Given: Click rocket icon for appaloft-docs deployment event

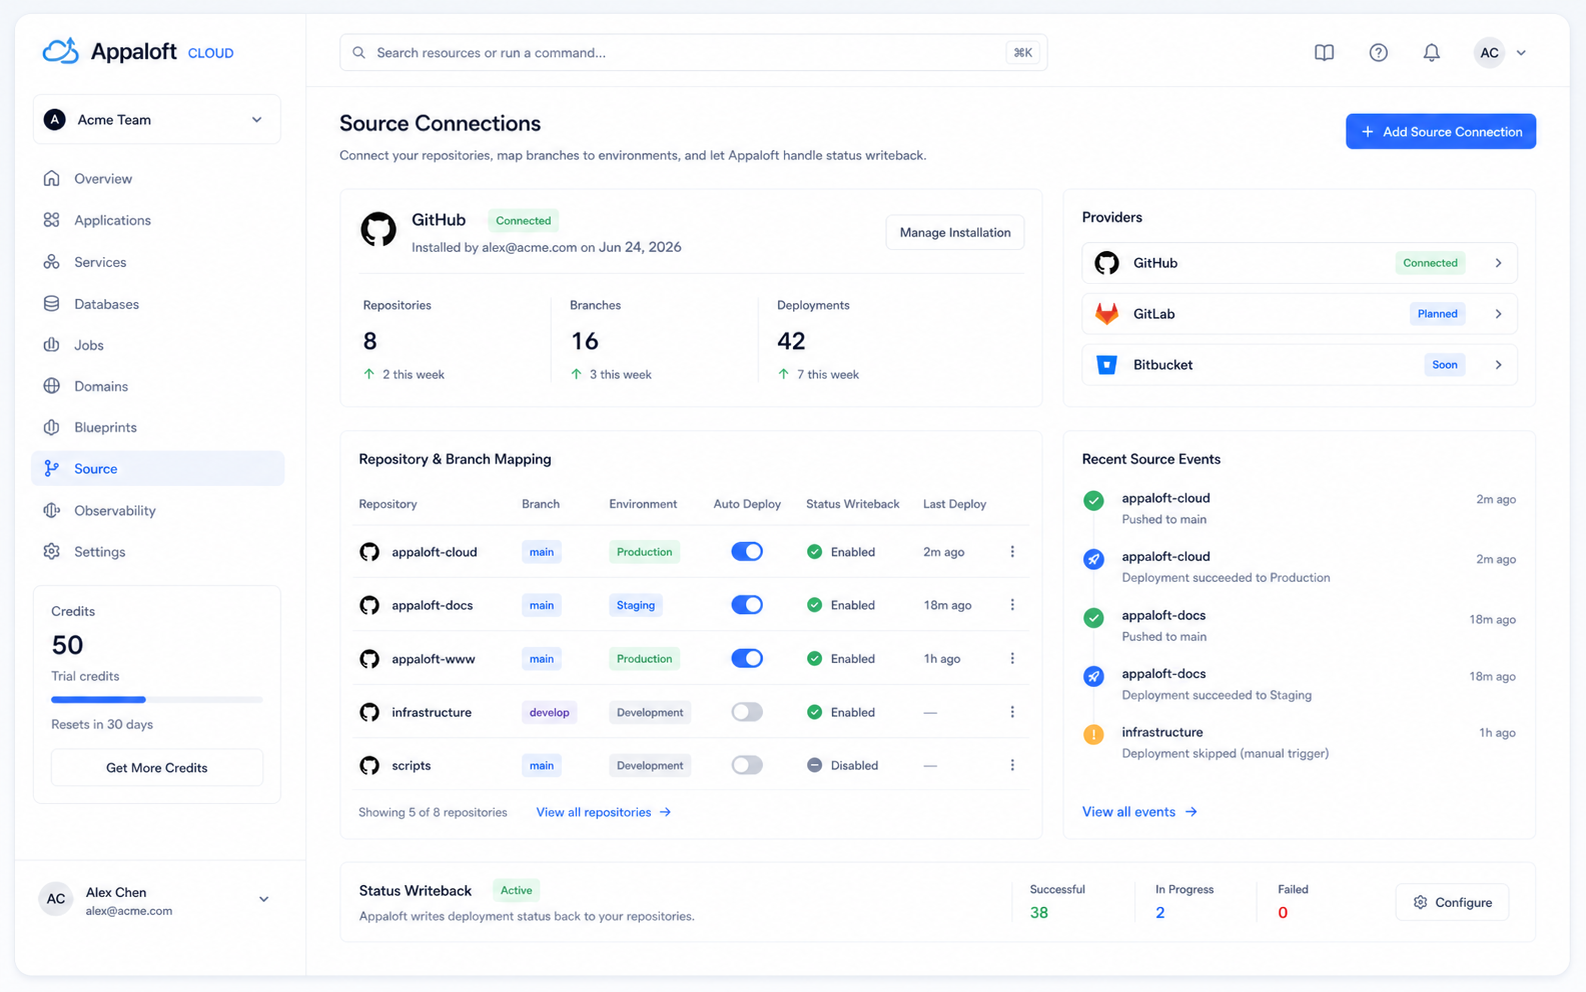Looking at the screenshot, I should [x=1094, y=676].
